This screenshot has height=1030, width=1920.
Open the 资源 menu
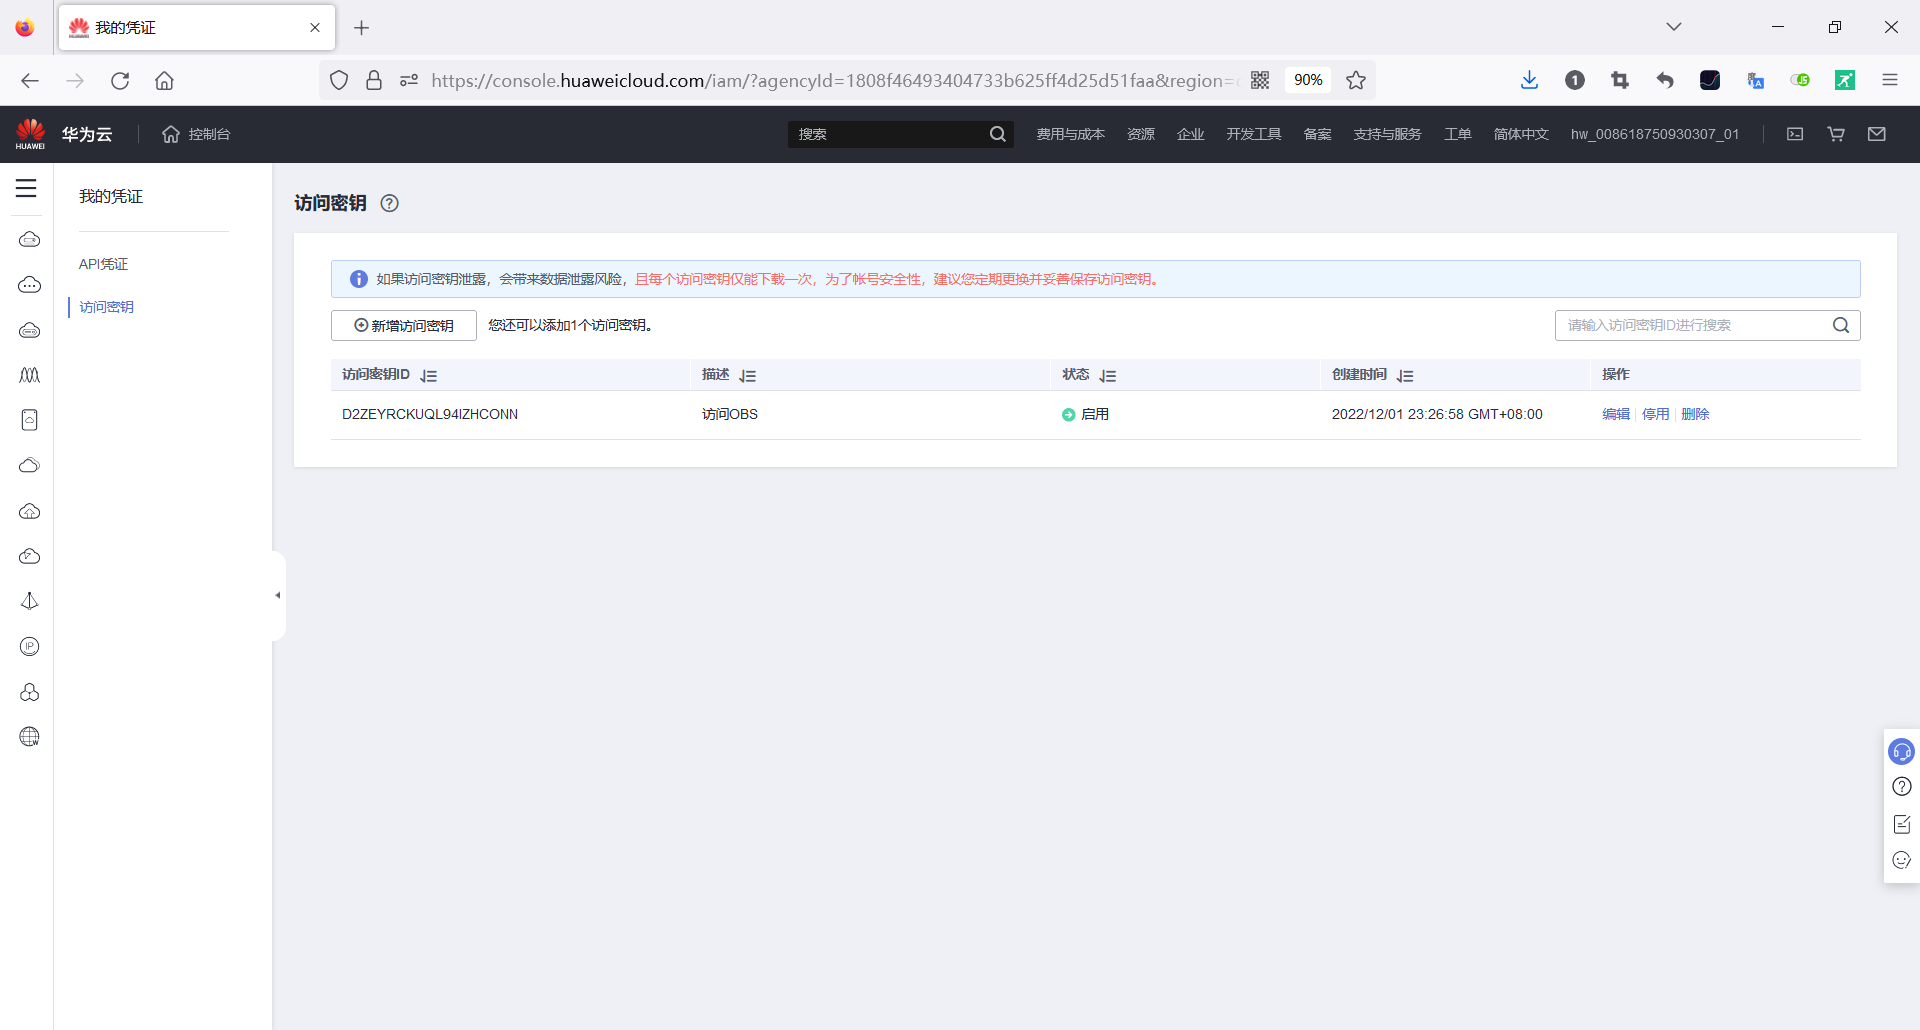click(1141, 134)
